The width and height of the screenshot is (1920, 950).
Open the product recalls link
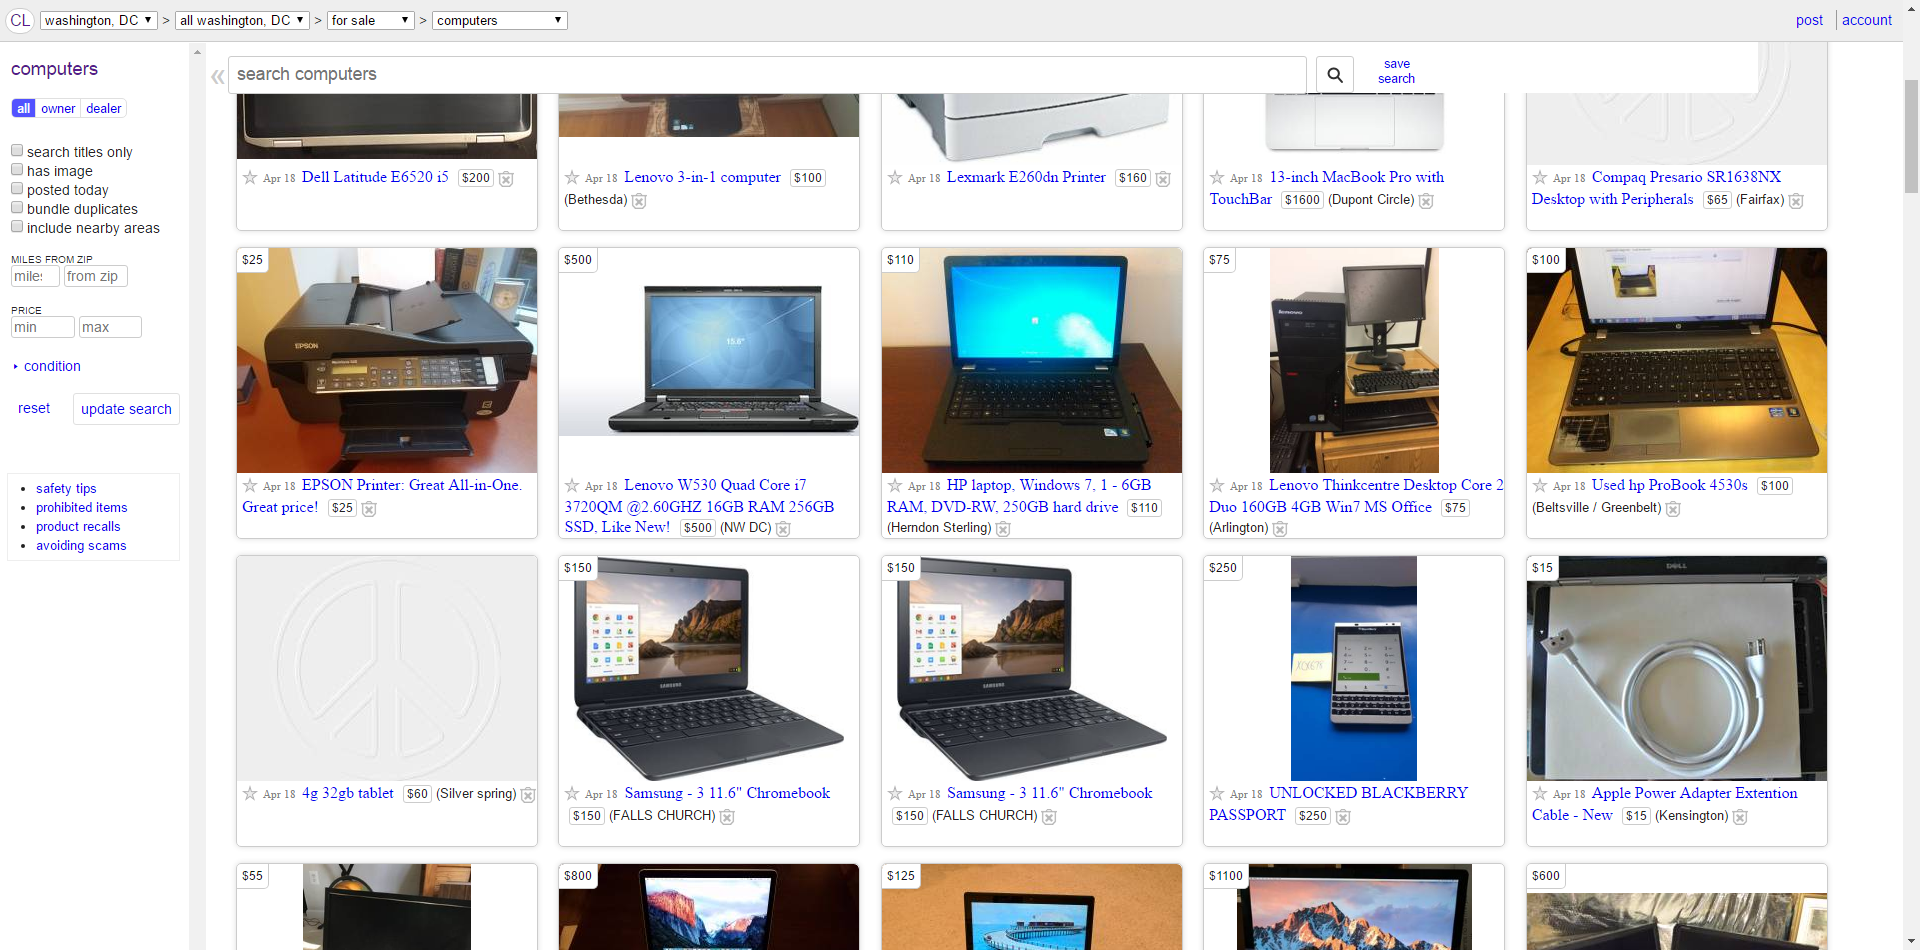(x=78, y=526)
